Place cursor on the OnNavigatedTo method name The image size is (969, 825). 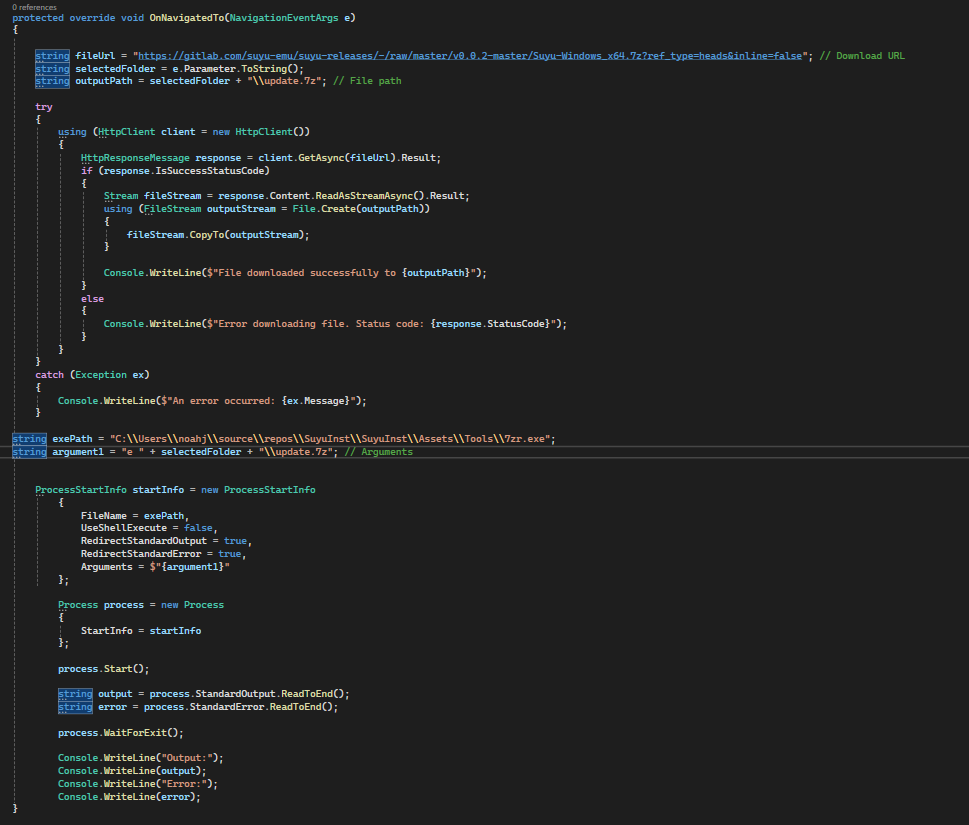[187, 17]
